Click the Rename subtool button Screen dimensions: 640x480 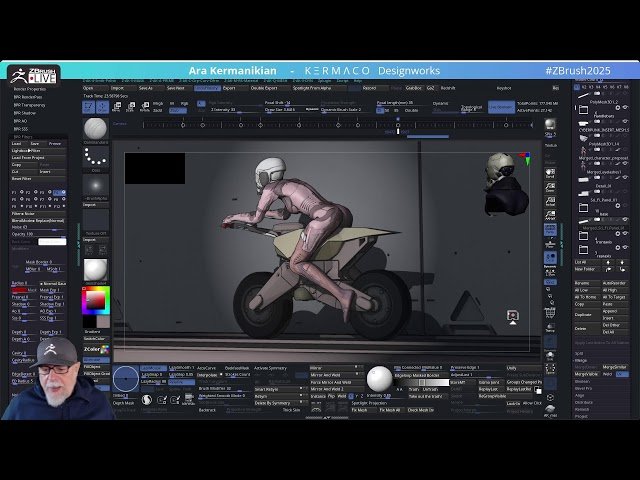click(x=587, y=283)
